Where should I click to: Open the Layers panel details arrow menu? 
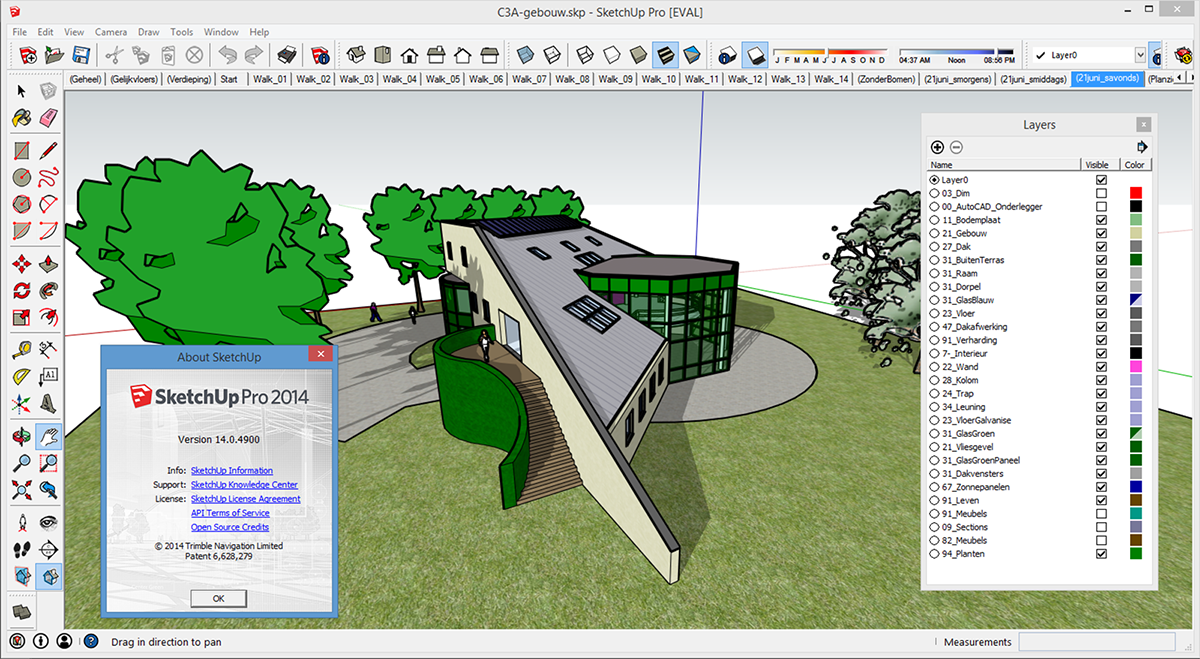pos(1143,147)
